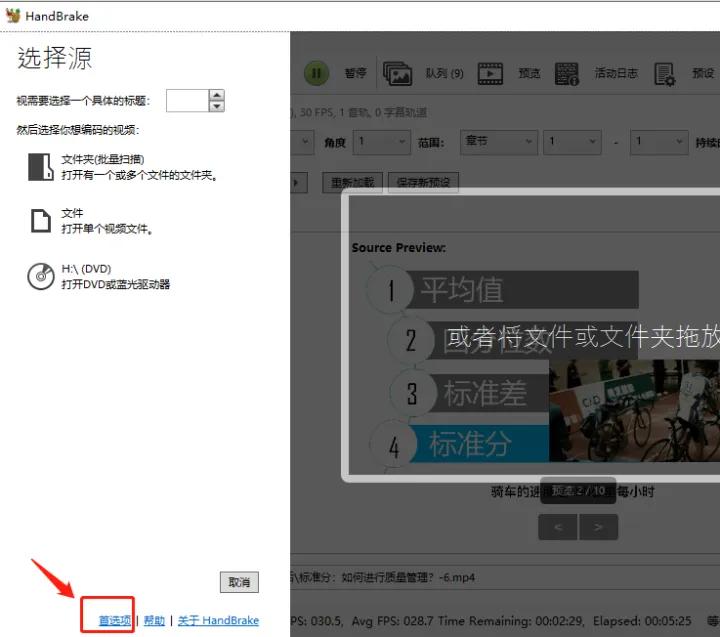720x637 pixels.
Task: Click the Elapsed 00:05:25 status text
Action: point(642,621)
